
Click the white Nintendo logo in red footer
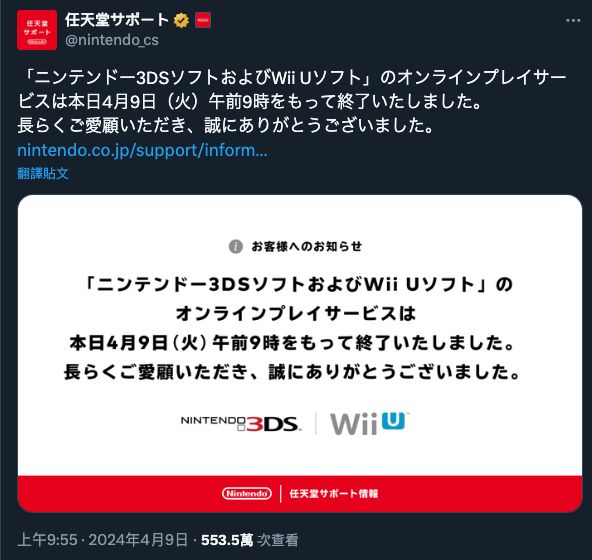click(247, 494)
